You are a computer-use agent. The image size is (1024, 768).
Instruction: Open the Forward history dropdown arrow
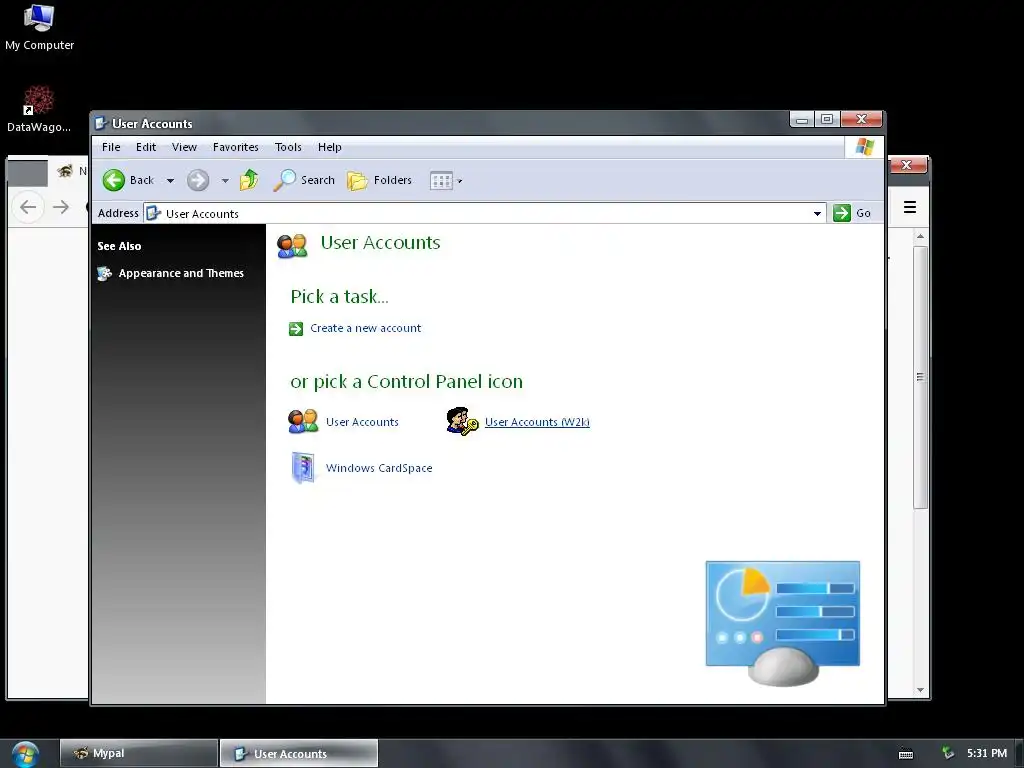click(225, 181)
